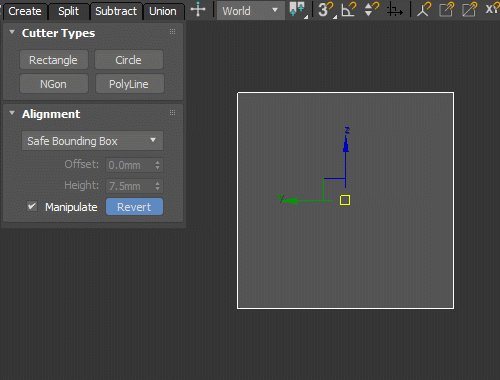Viewport: 500px width, 380px height.
Task: Choose the PolyLine cutter type
Action: pos(129,84)
